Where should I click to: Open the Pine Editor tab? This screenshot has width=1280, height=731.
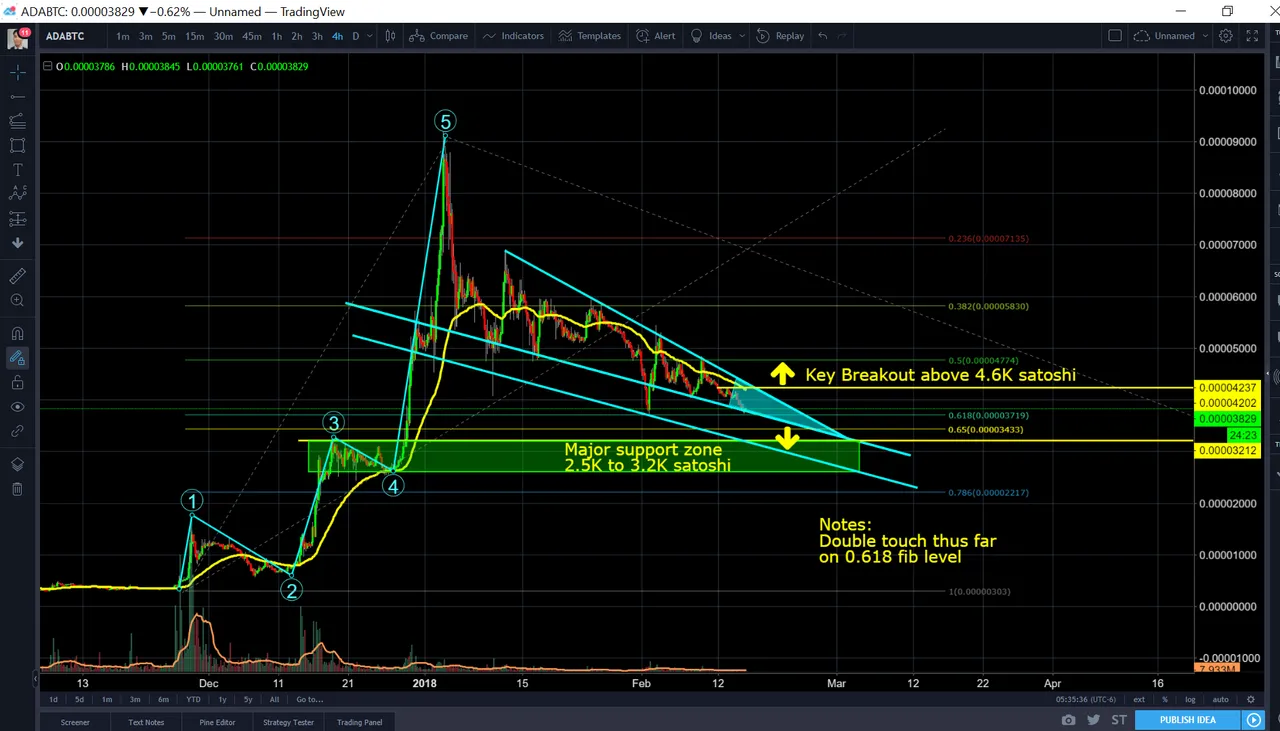217,722
